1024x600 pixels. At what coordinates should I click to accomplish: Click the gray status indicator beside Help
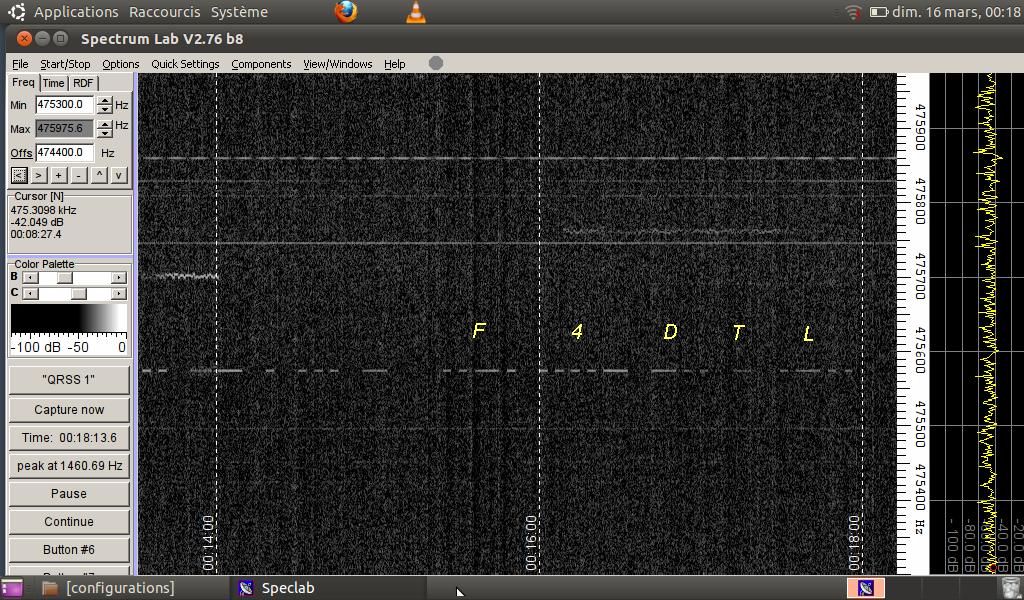coord(436,63)
